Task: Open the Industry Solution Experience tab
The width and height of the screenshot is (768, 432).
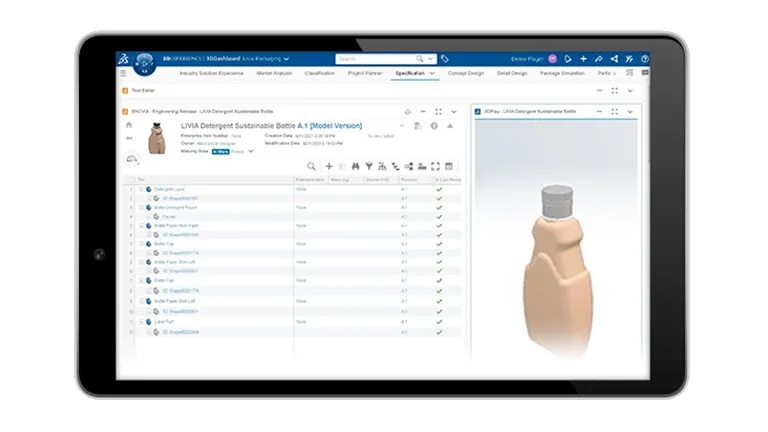Action: click(212, 73)
